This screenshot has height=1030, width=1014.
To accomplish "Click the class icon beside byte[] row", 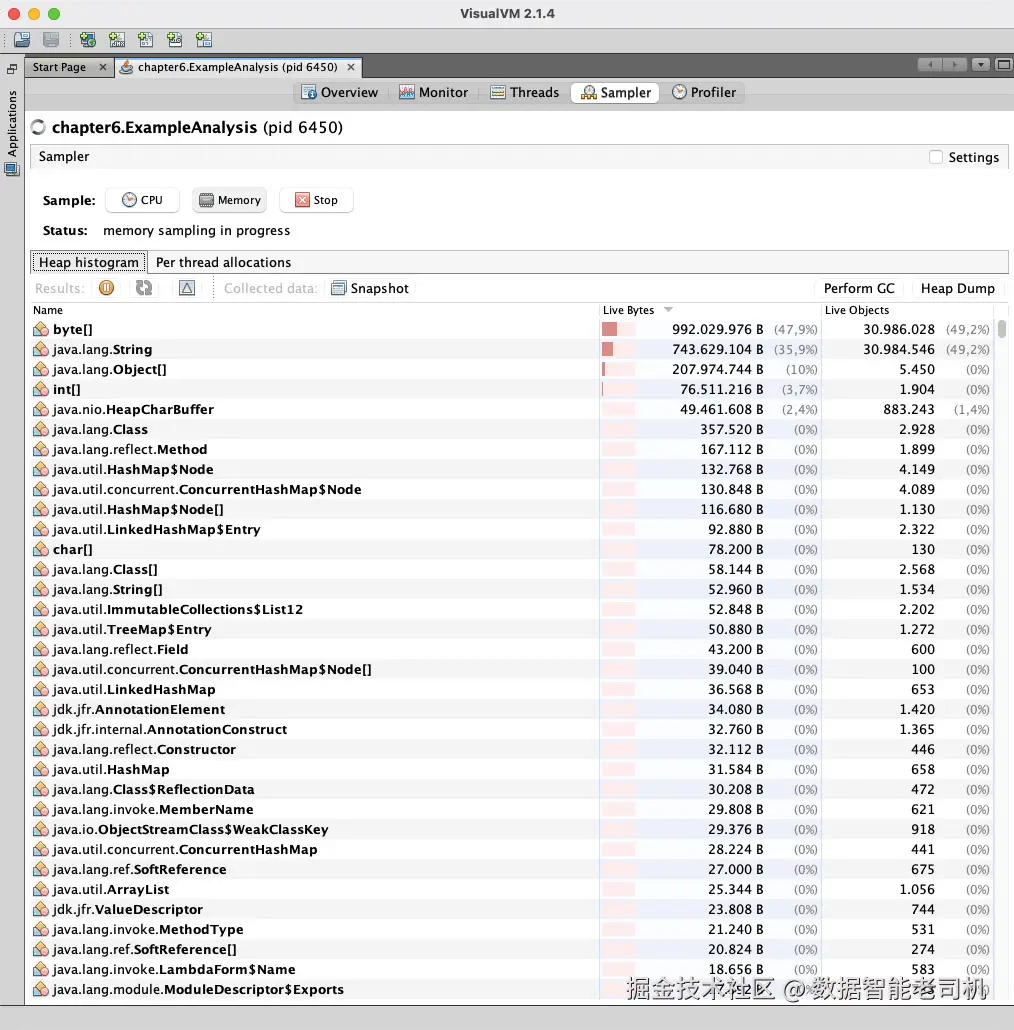I will coord(41,329).
